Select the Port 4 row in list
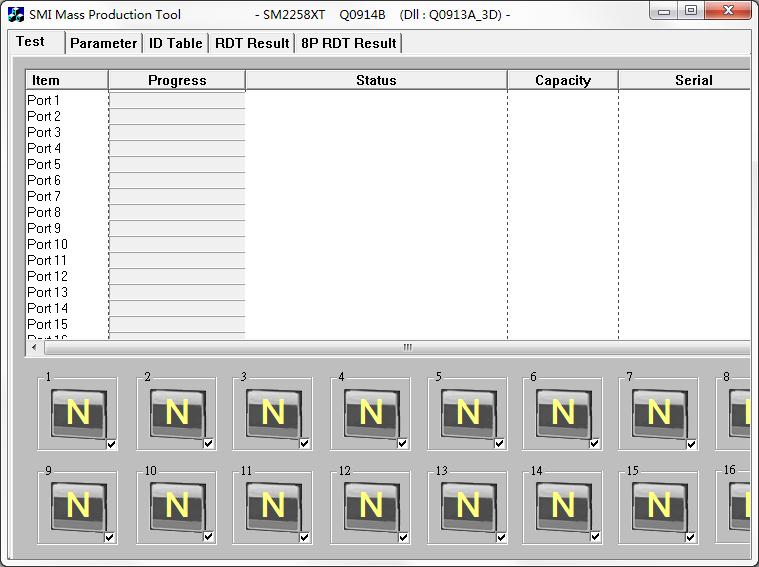Screen dimensions: 759x567 point(44,148)
